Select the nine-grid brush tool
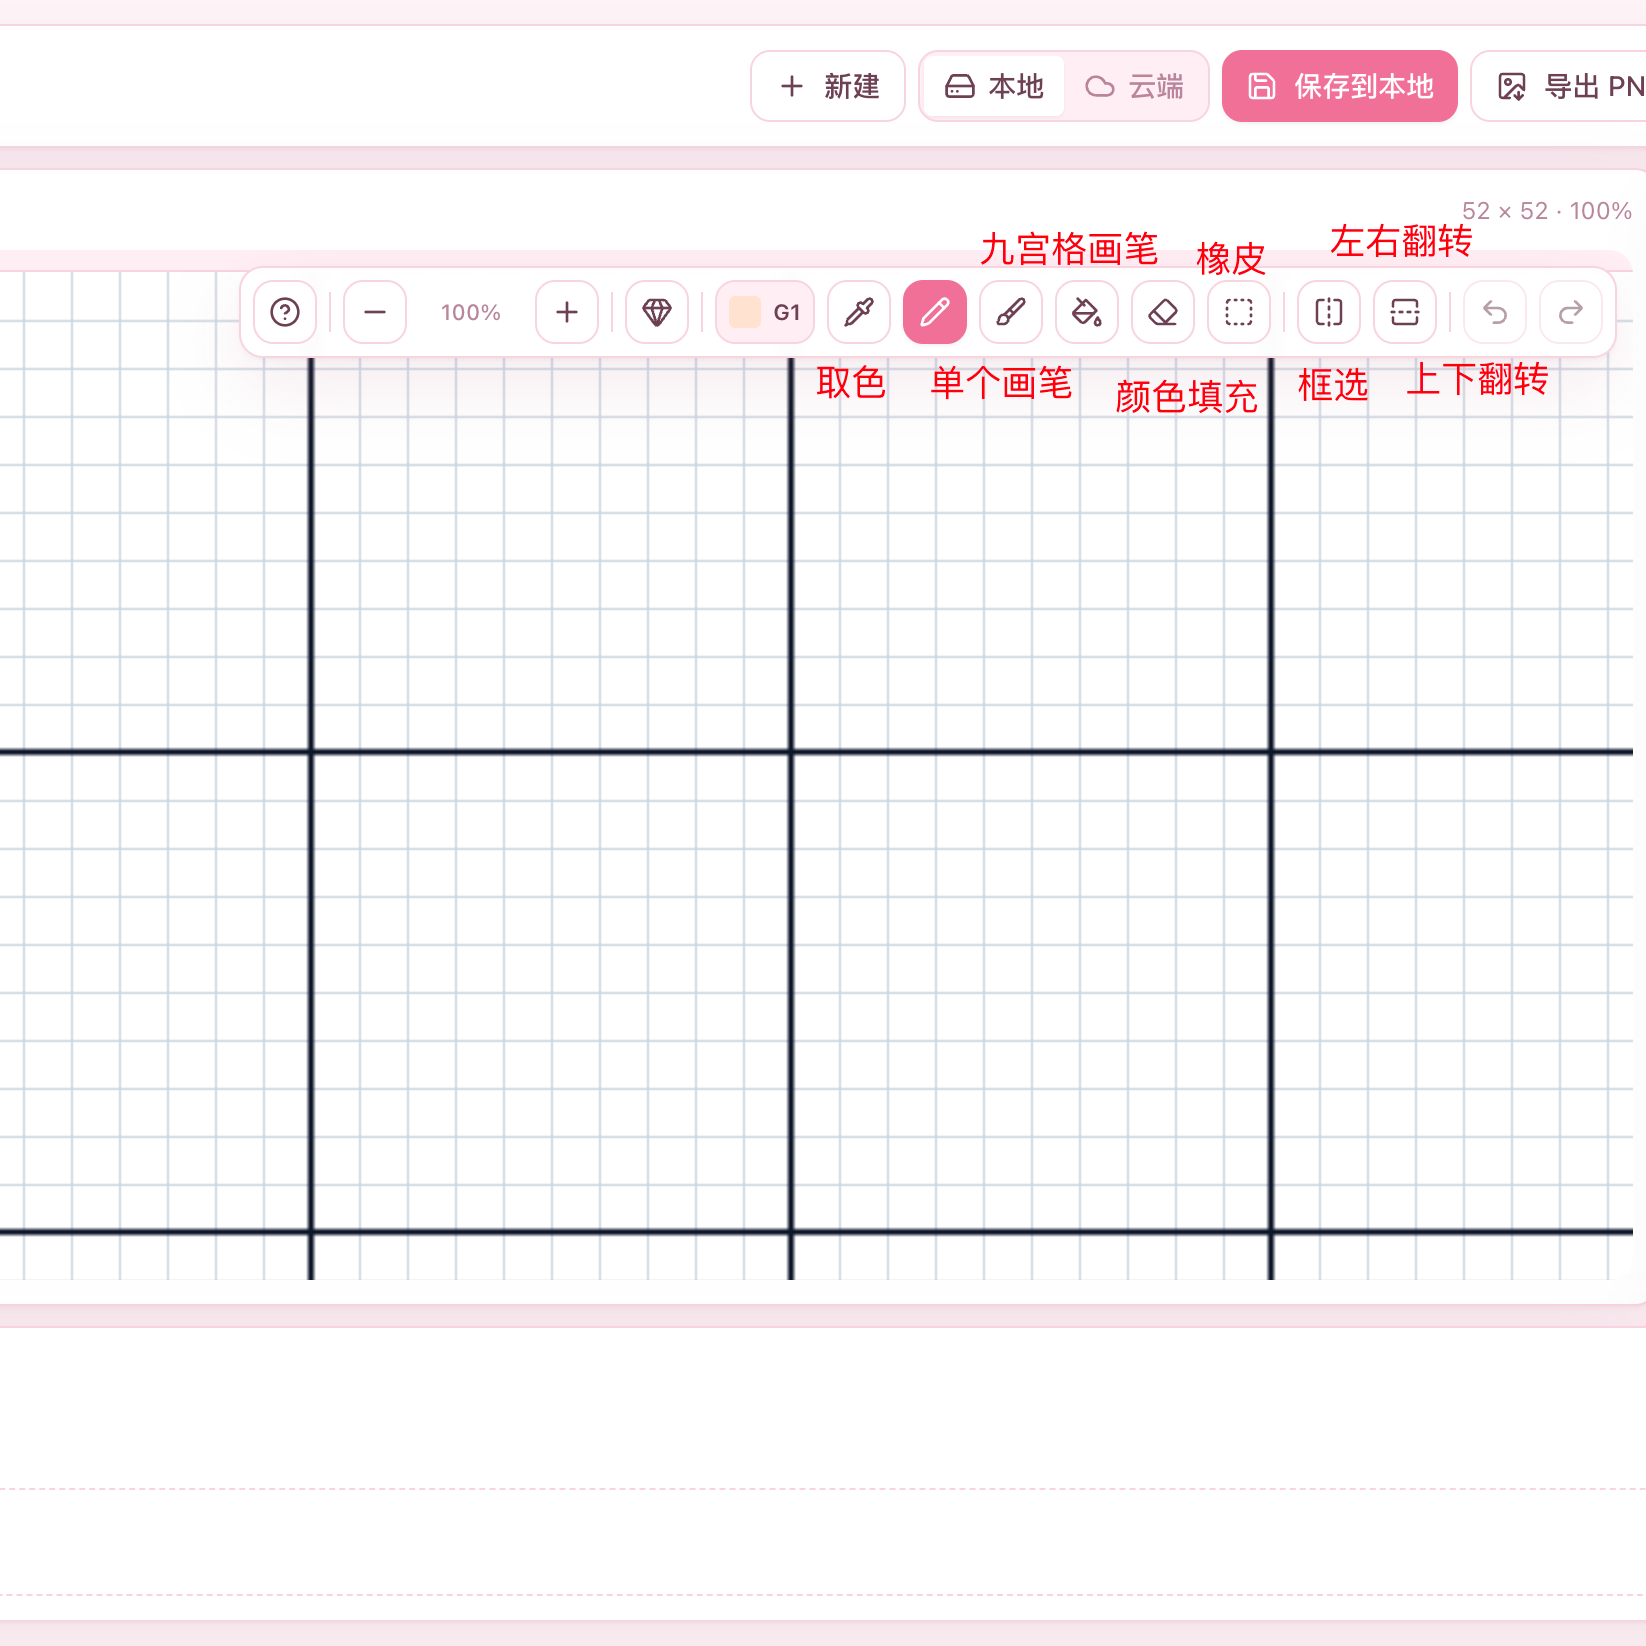 coord(1011,312)
